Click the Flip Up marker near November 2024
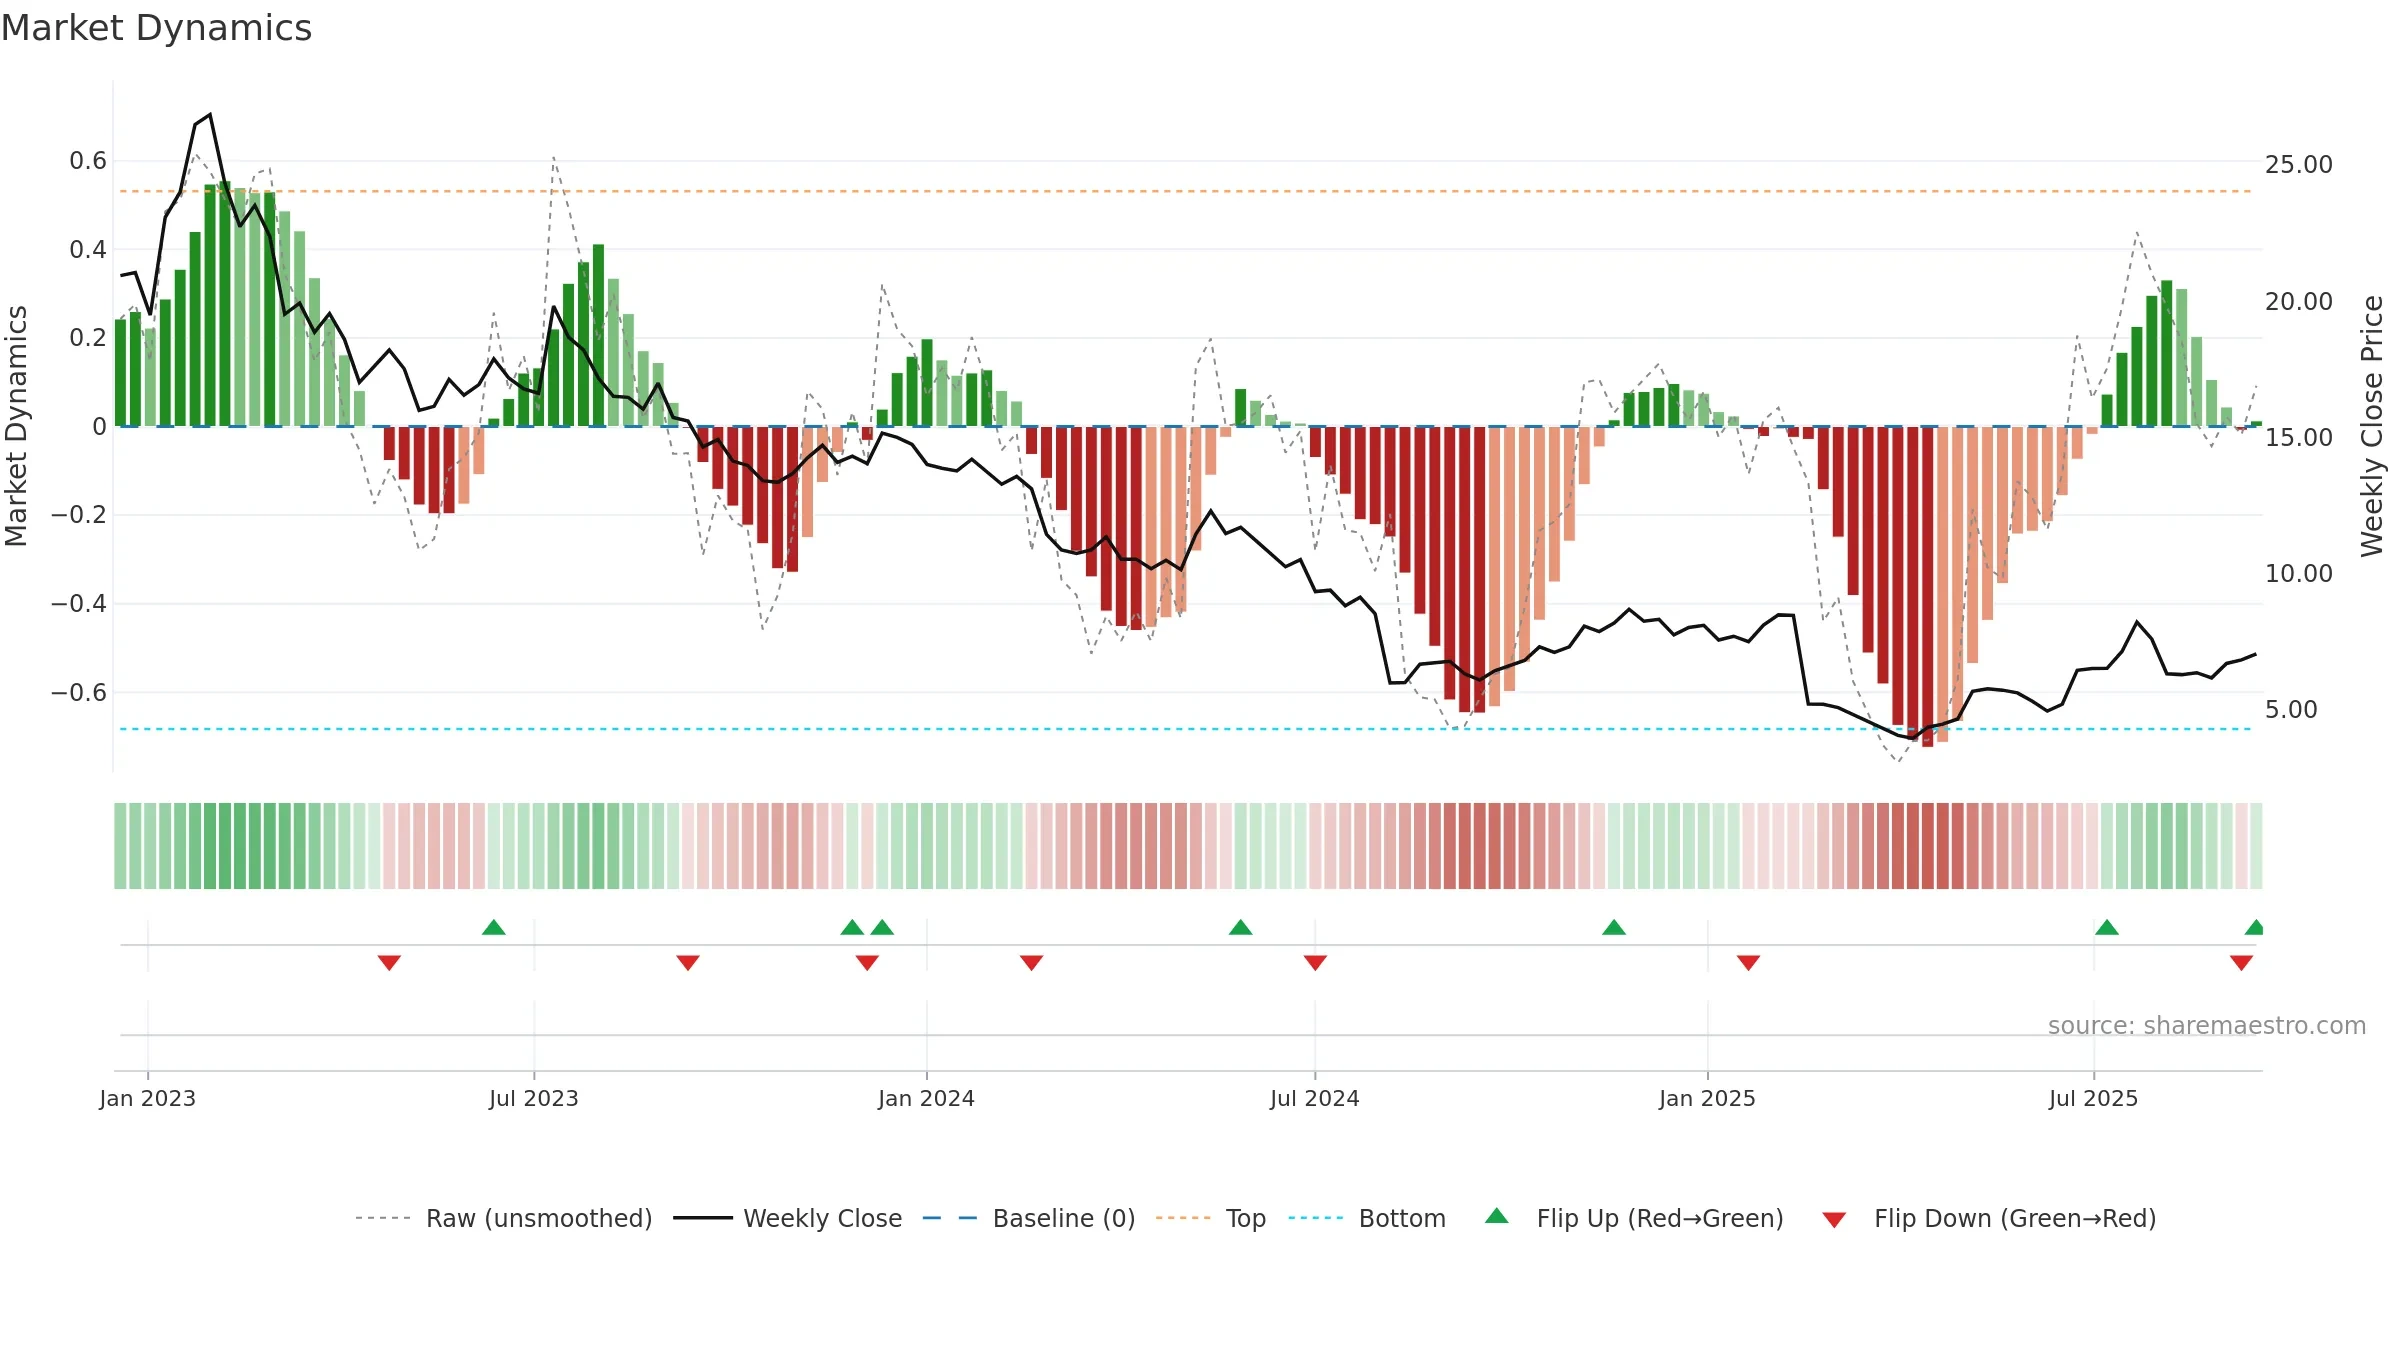2400x1350 pixels. 1614,927
